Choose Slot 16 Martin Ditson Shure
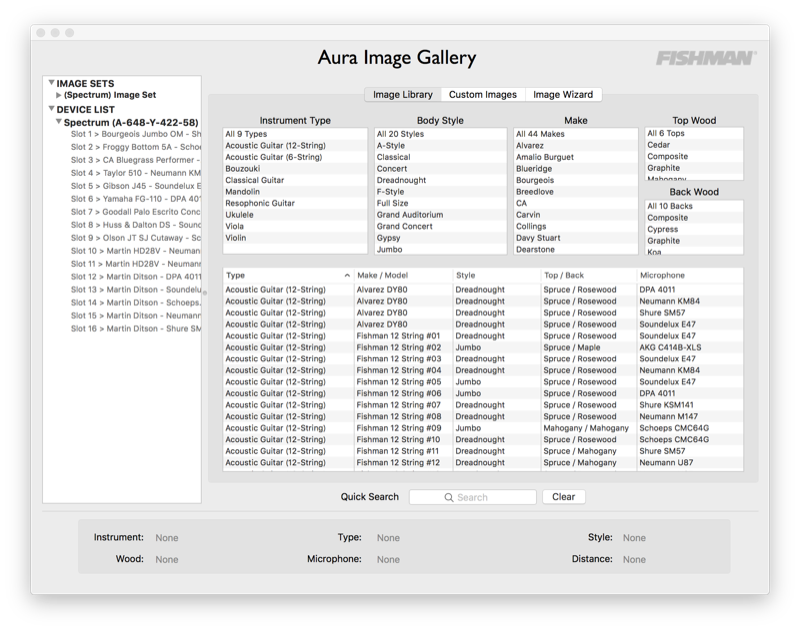The width and height of the screenshot is (800, 631). [136, 329]
